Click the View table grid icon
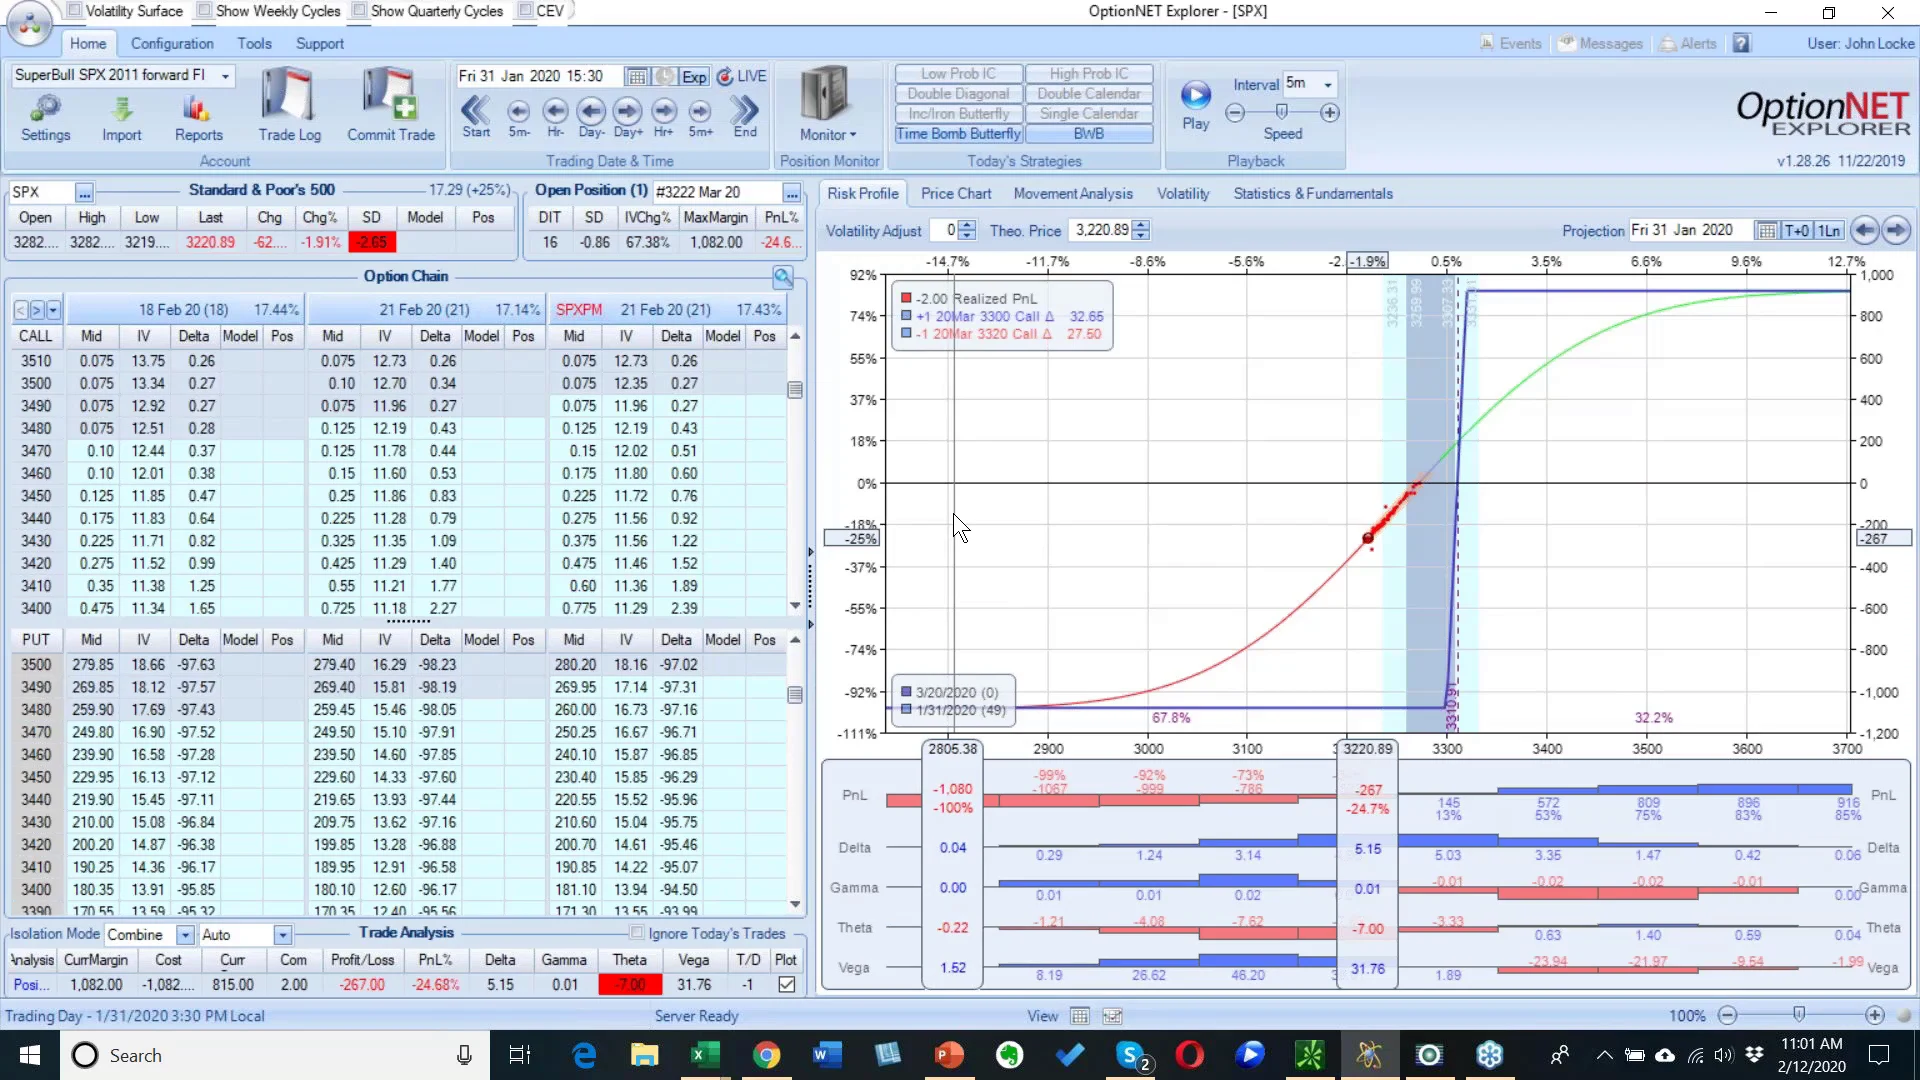 coord(1080,1016)
